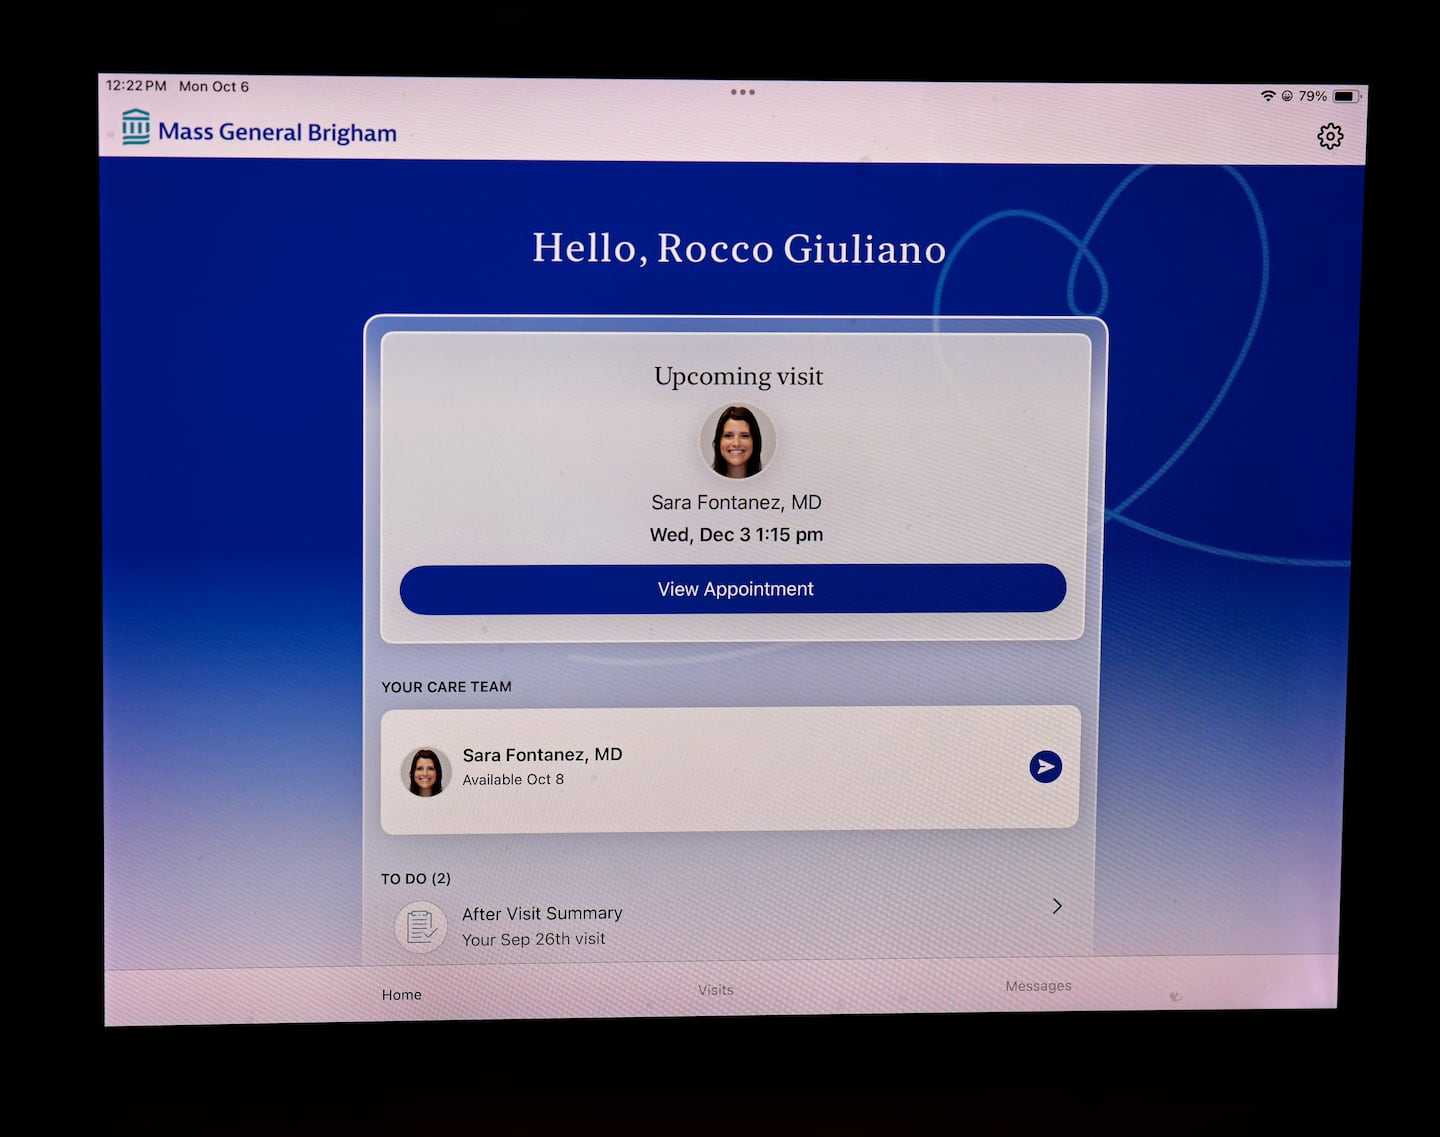Switch to the Visits tab

(716, 990)
